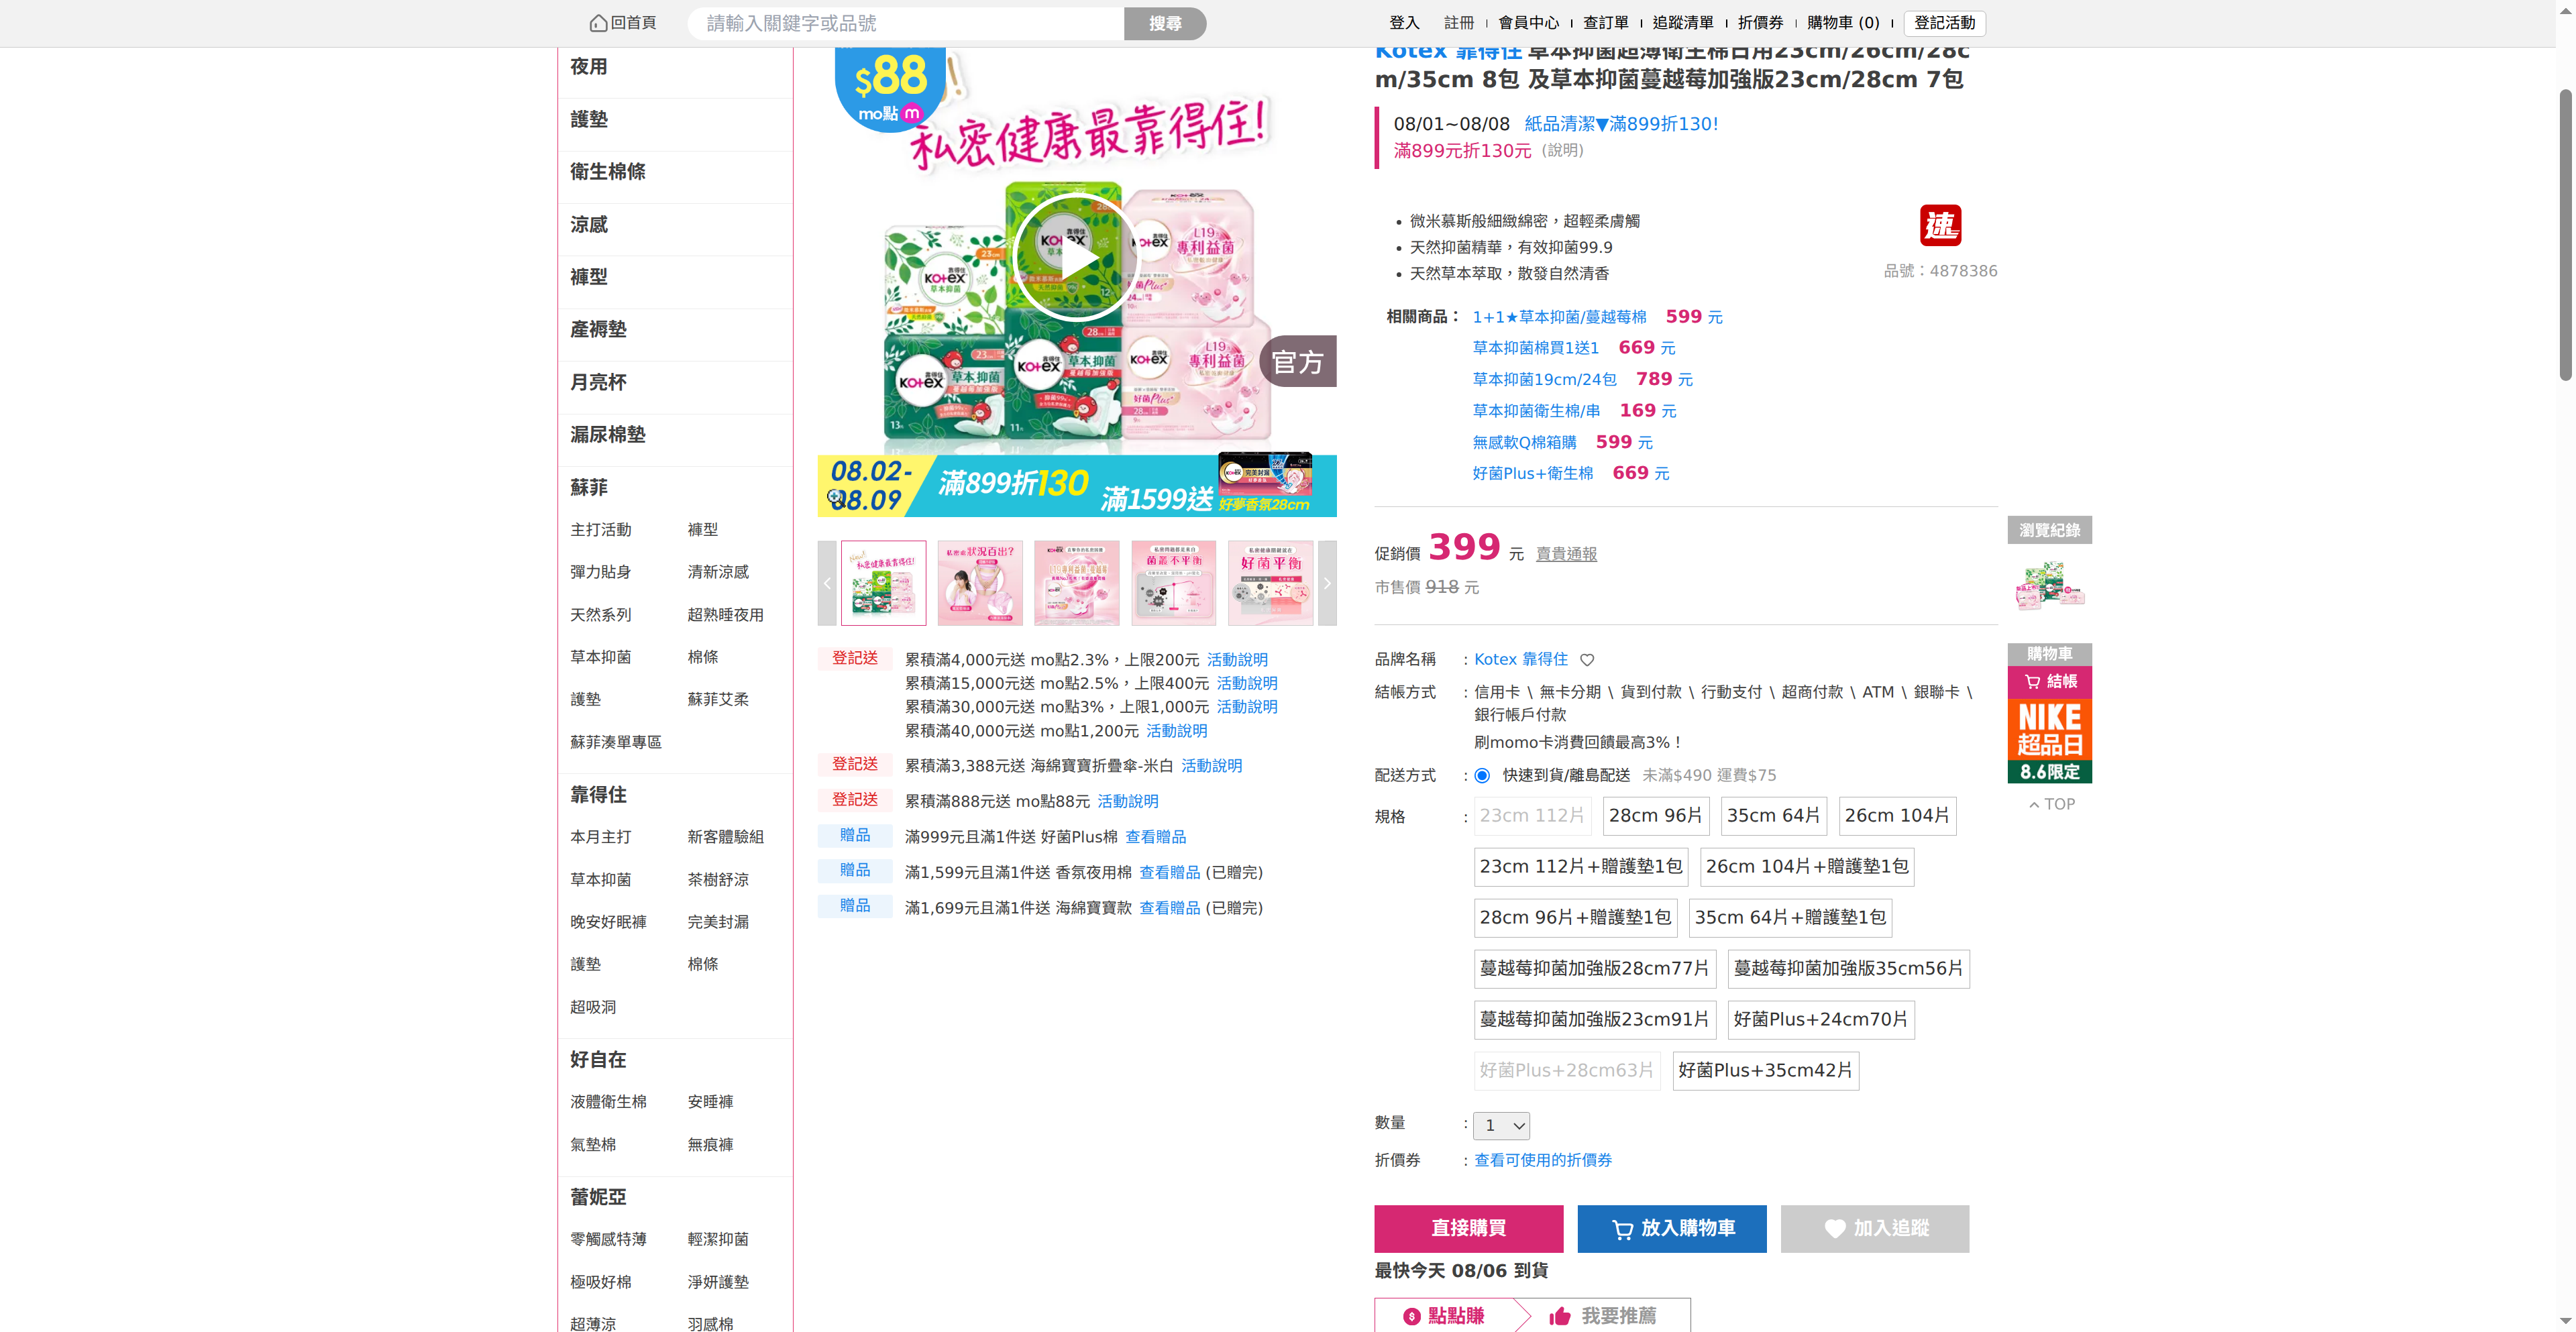Open the 註冊 register link
The height and width of the screenshot is (1332, 2576).
(1459, 23)
